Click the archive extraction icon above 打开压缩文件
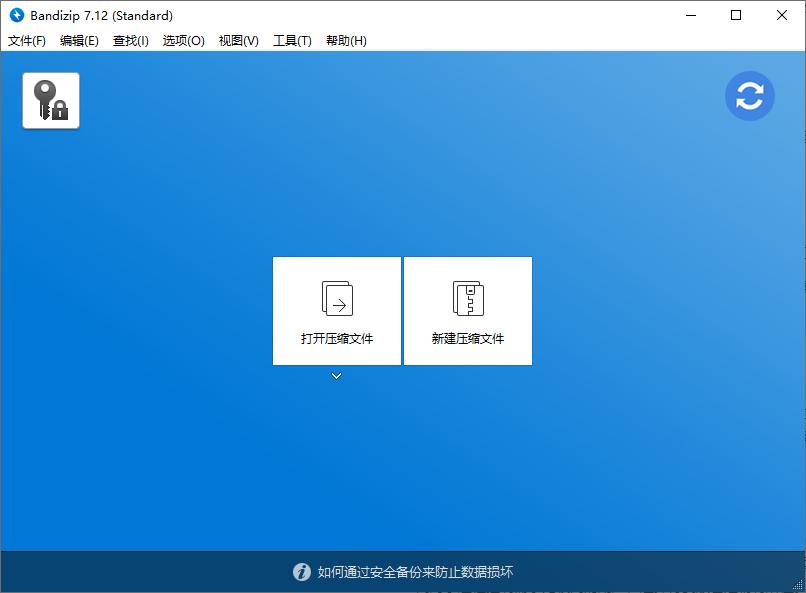The image size is (806, 593). click(x=336, y=297)
